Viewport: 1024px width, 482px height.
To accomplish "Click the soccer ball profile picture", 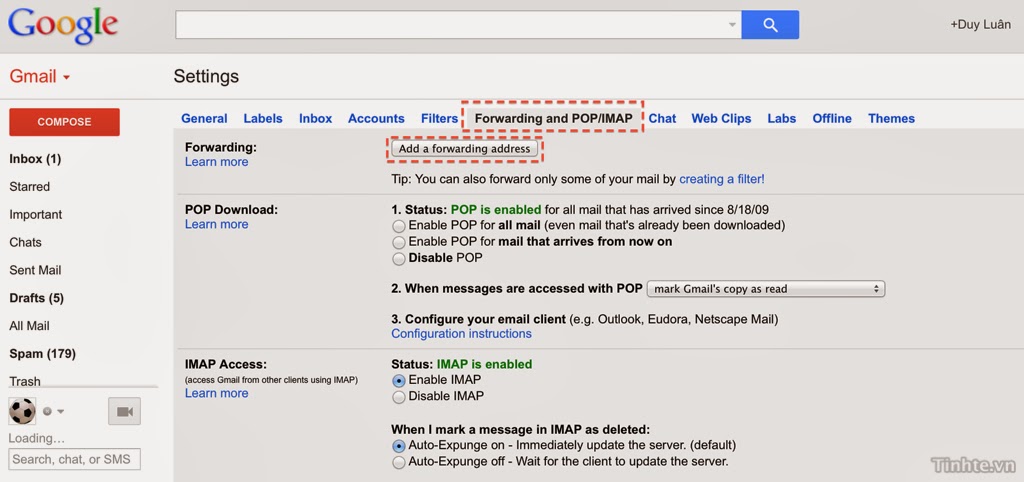I will [22, 411].
